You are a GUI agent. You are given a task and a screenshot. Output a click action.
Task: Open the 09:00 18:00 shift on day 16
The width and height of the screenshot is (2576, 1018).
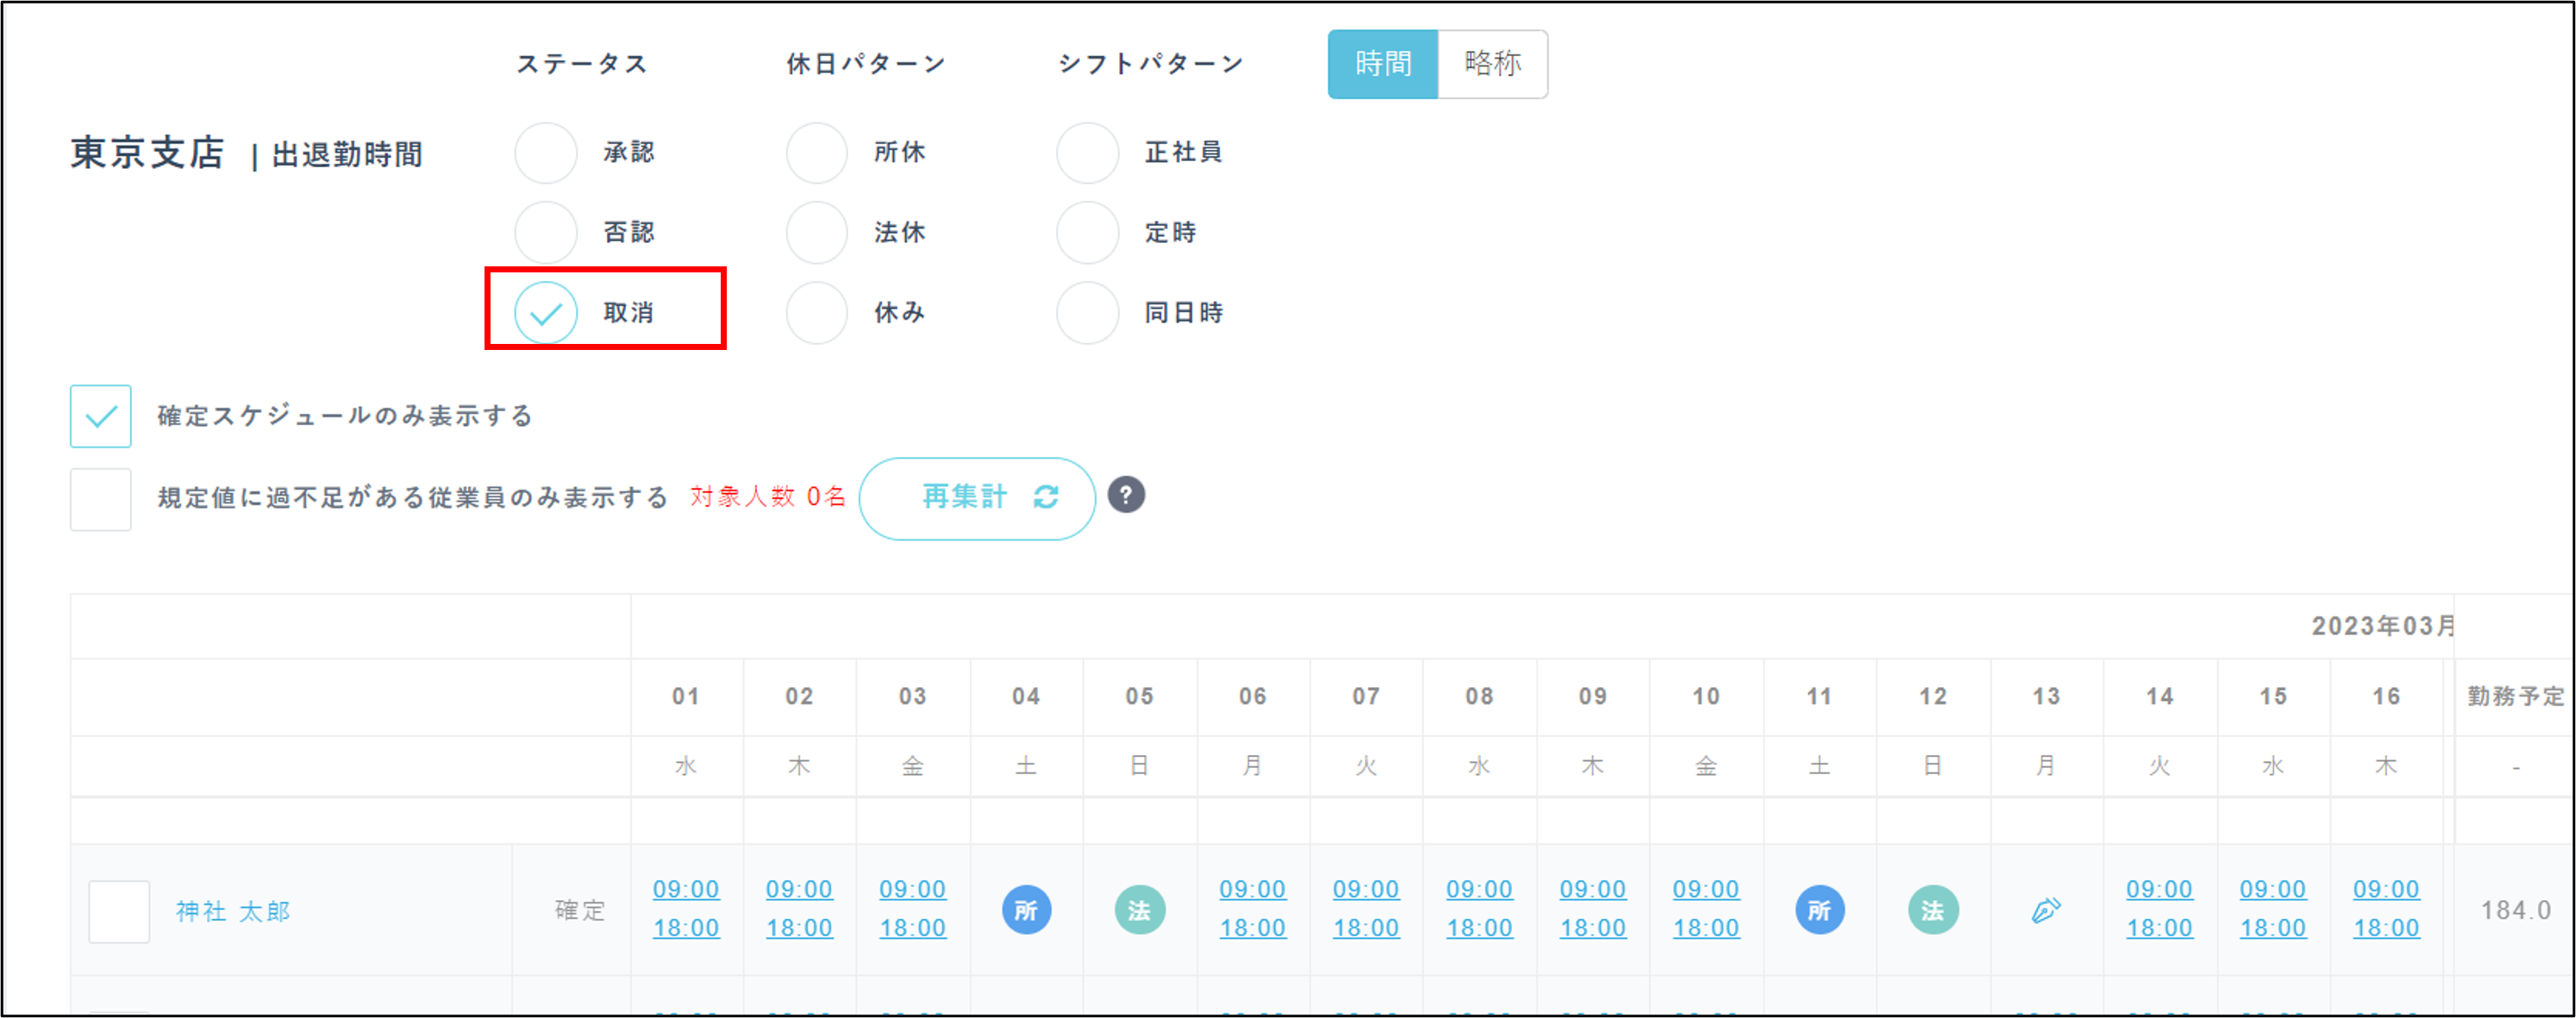coord(2386,908)
